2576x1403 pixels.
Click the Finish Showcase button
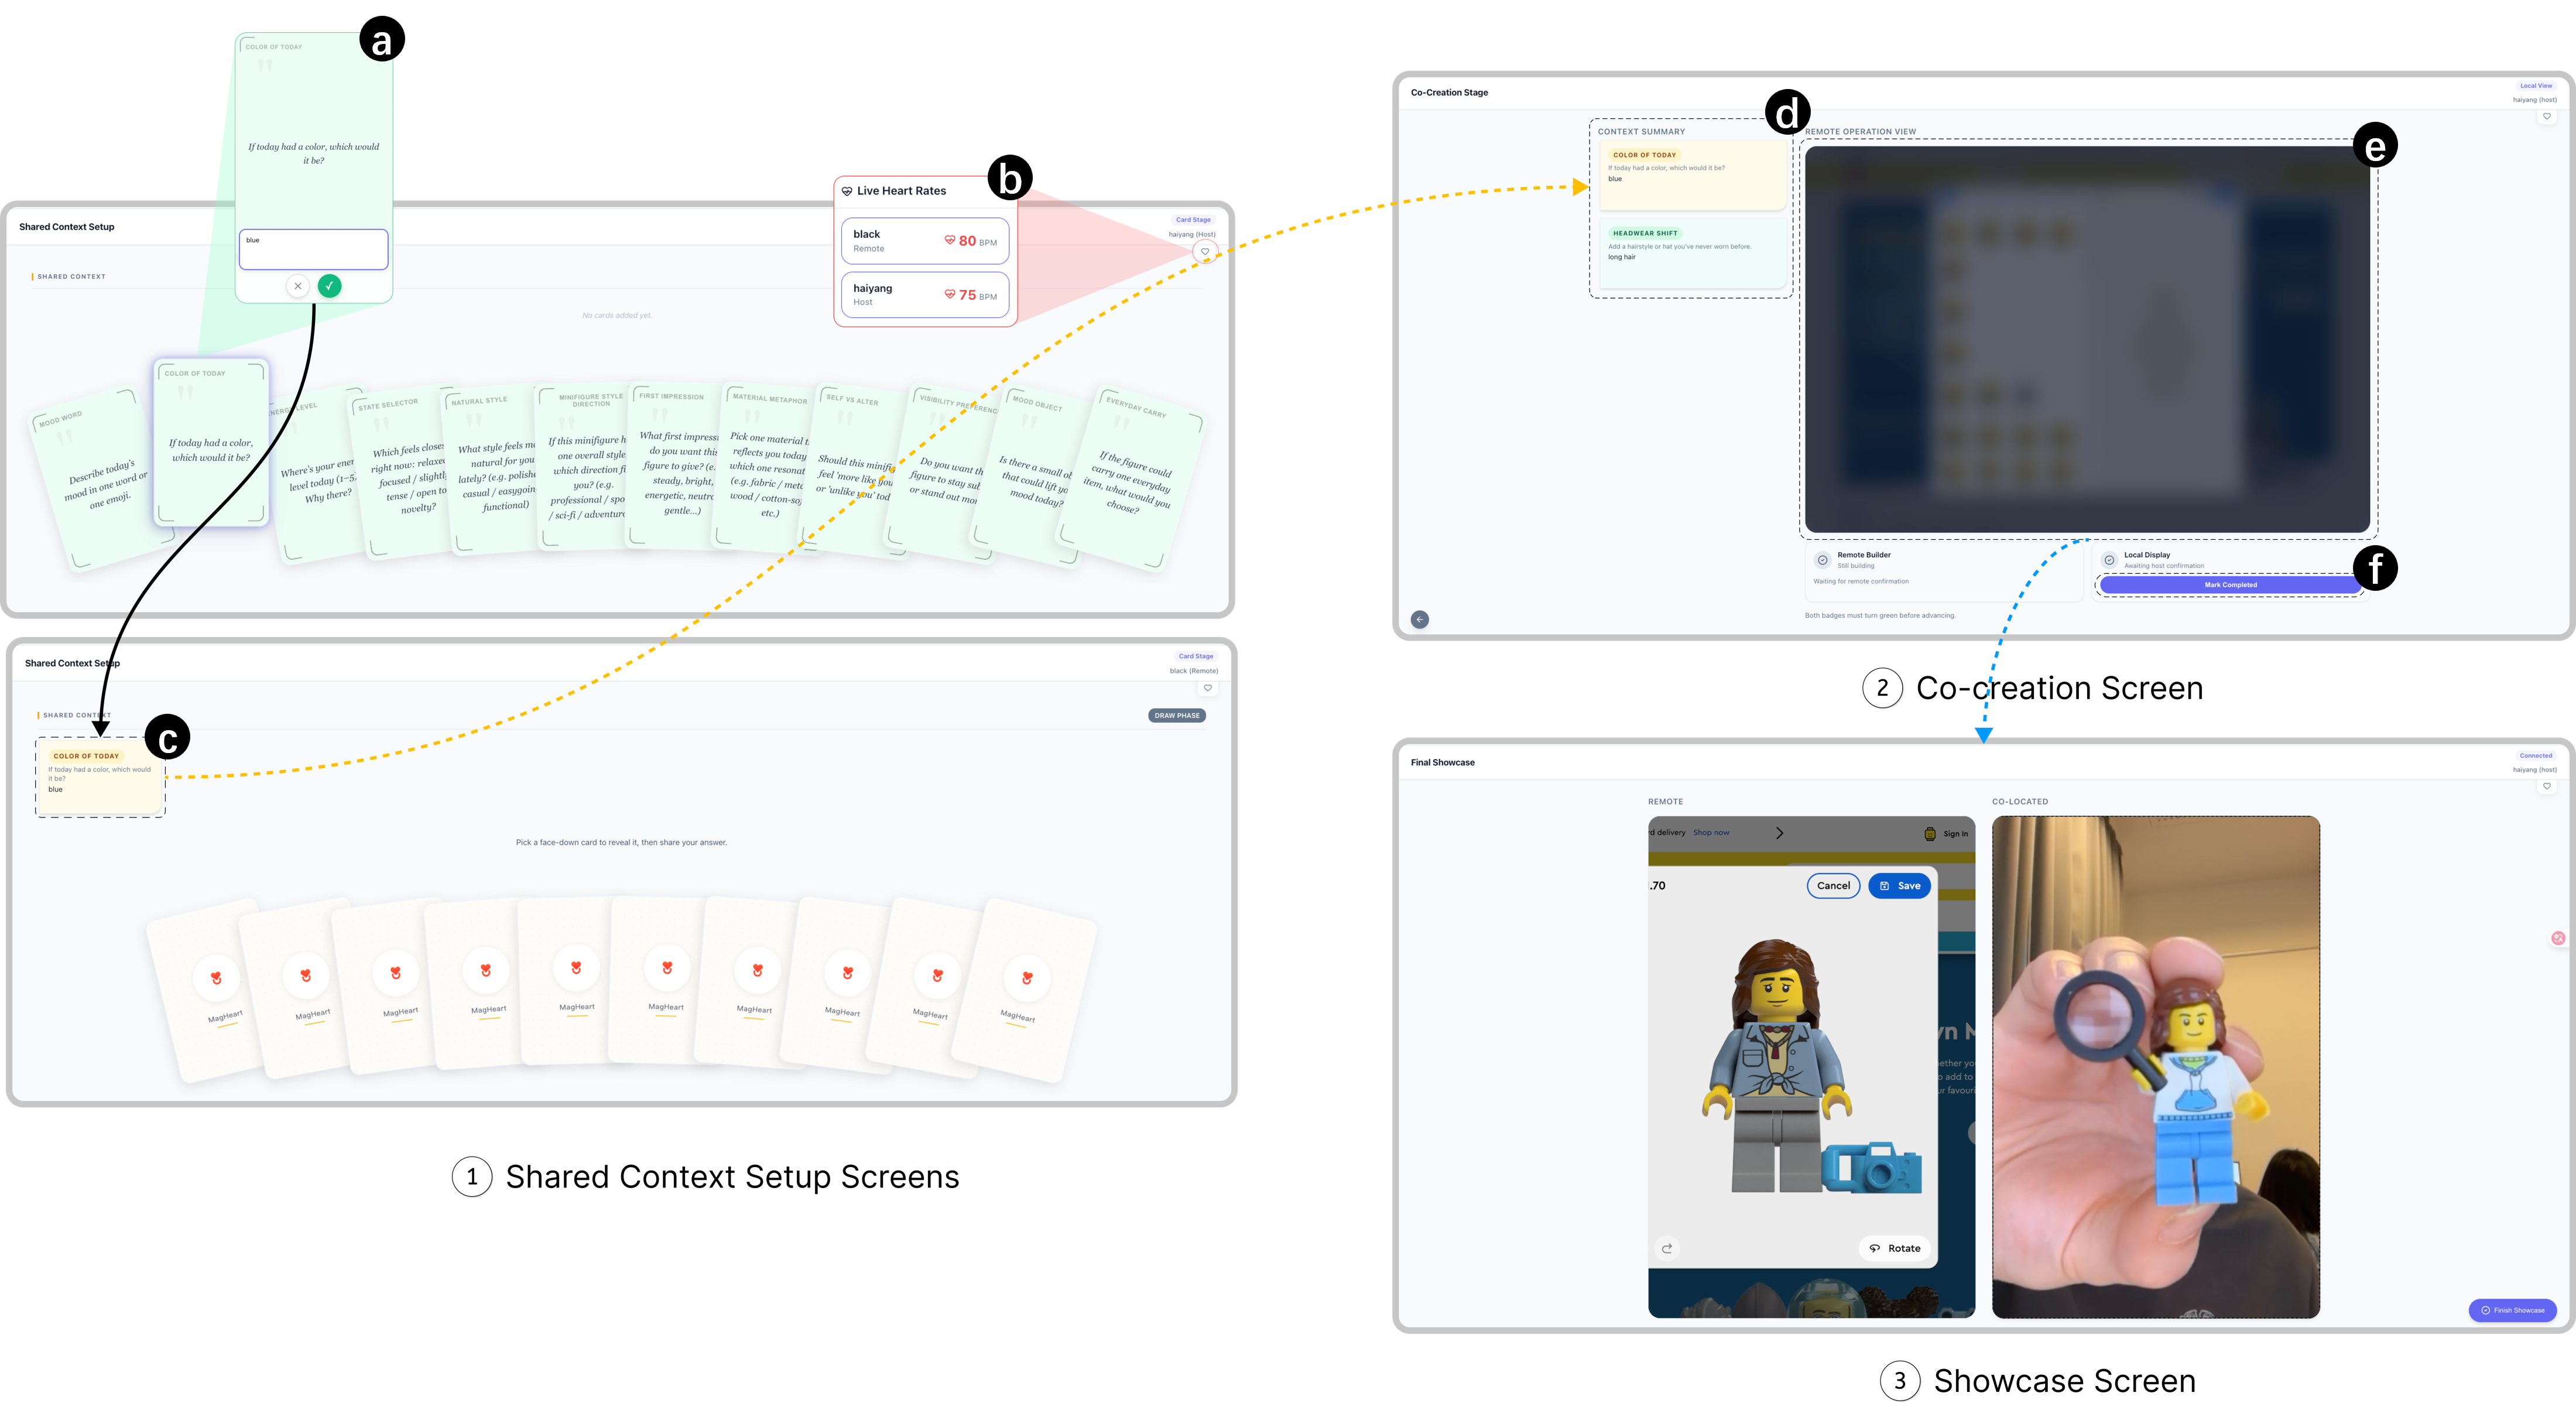pos(2512,1310)
